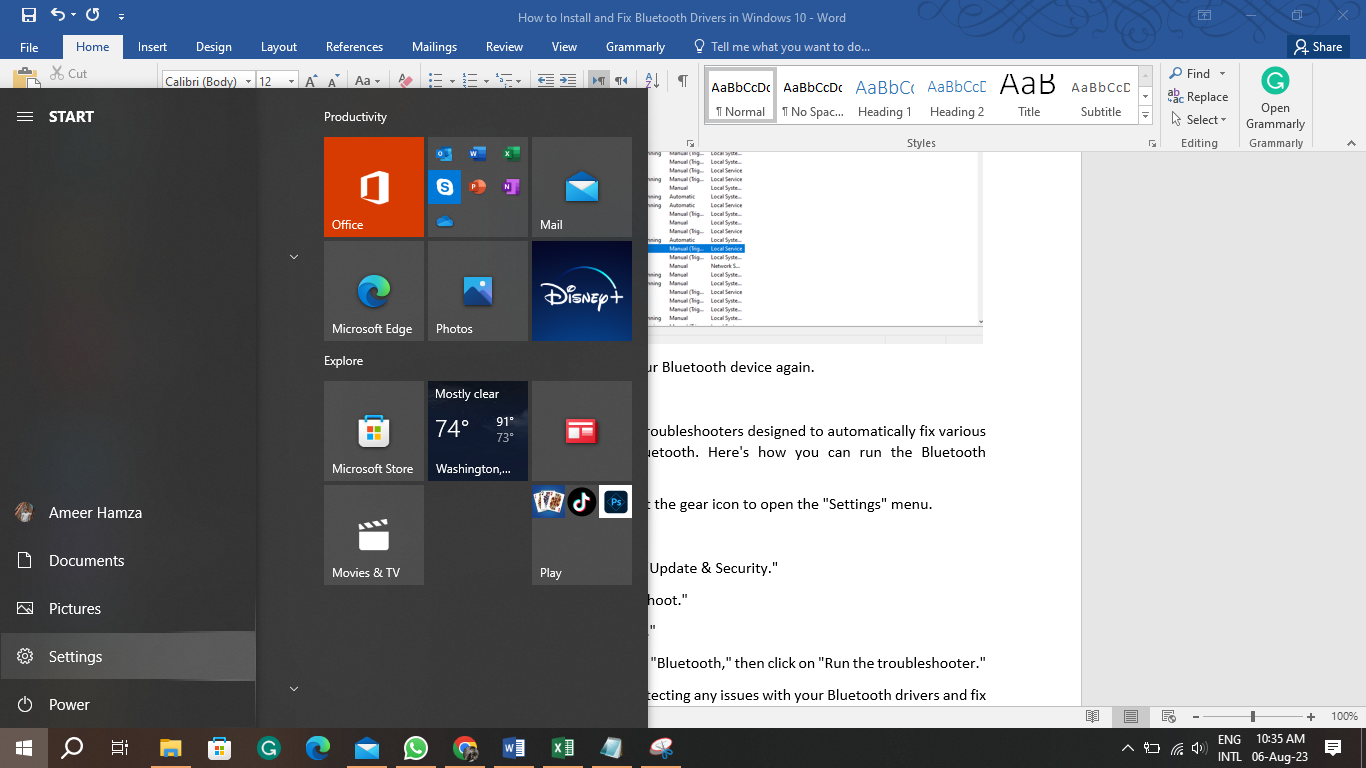Screen dimensions: 1366x768
Task: Click the zoom out minus button
Action: point(1195,717)
